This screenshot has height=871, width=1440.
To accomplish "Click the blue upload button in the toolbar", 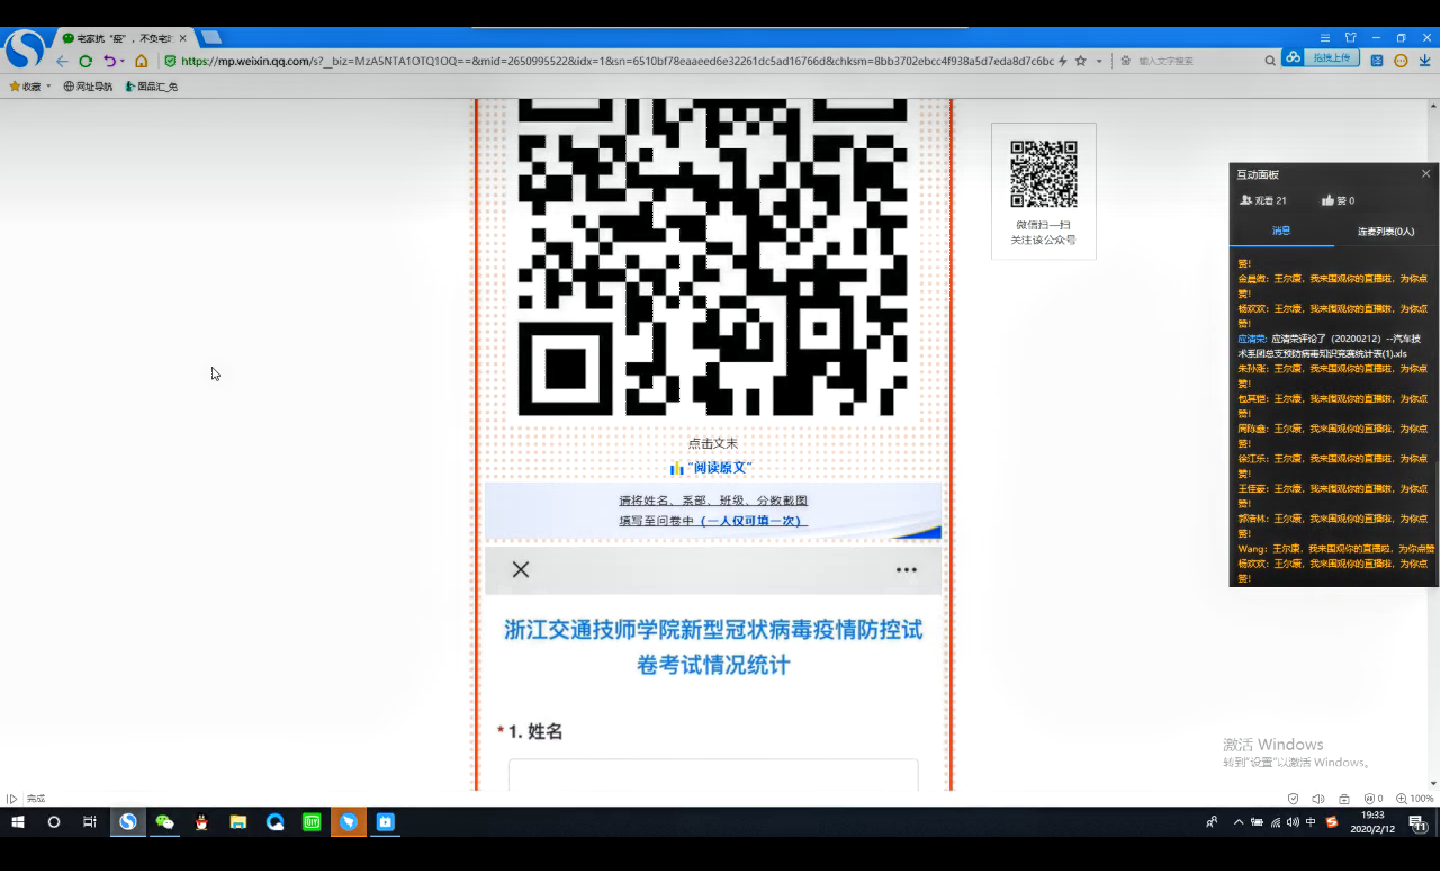I will 1331,58.
